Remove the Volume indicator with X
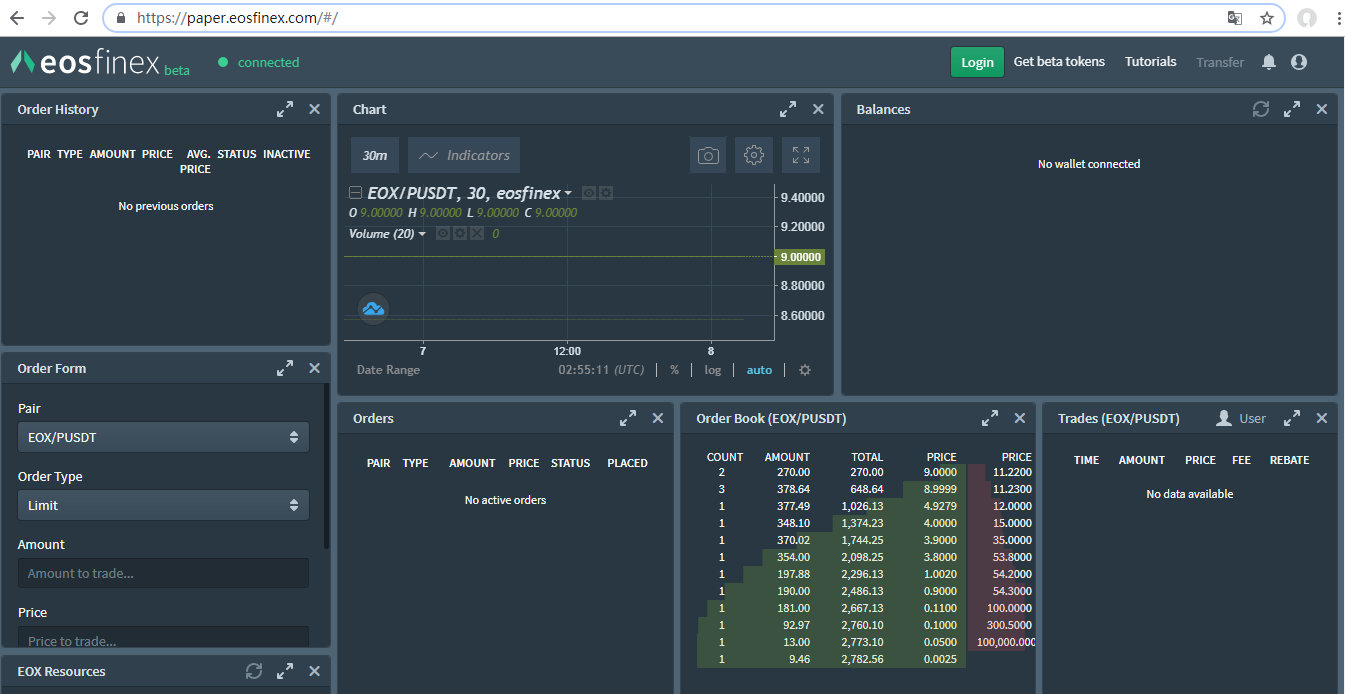The height and width of the screenshot is (694, 1345). click(x=477, y=233)
